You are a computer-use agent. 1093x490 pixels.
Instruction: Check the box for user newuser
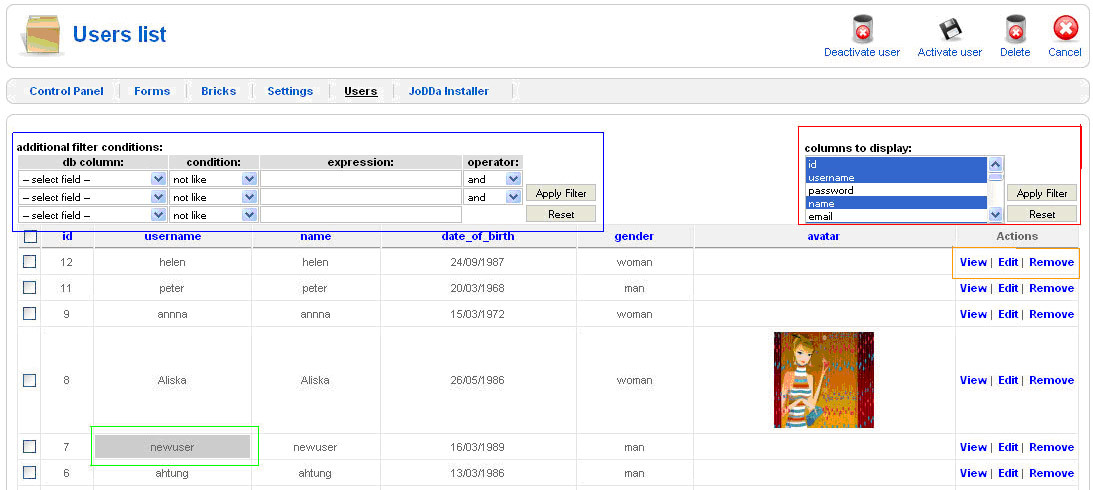pos(29,446)
